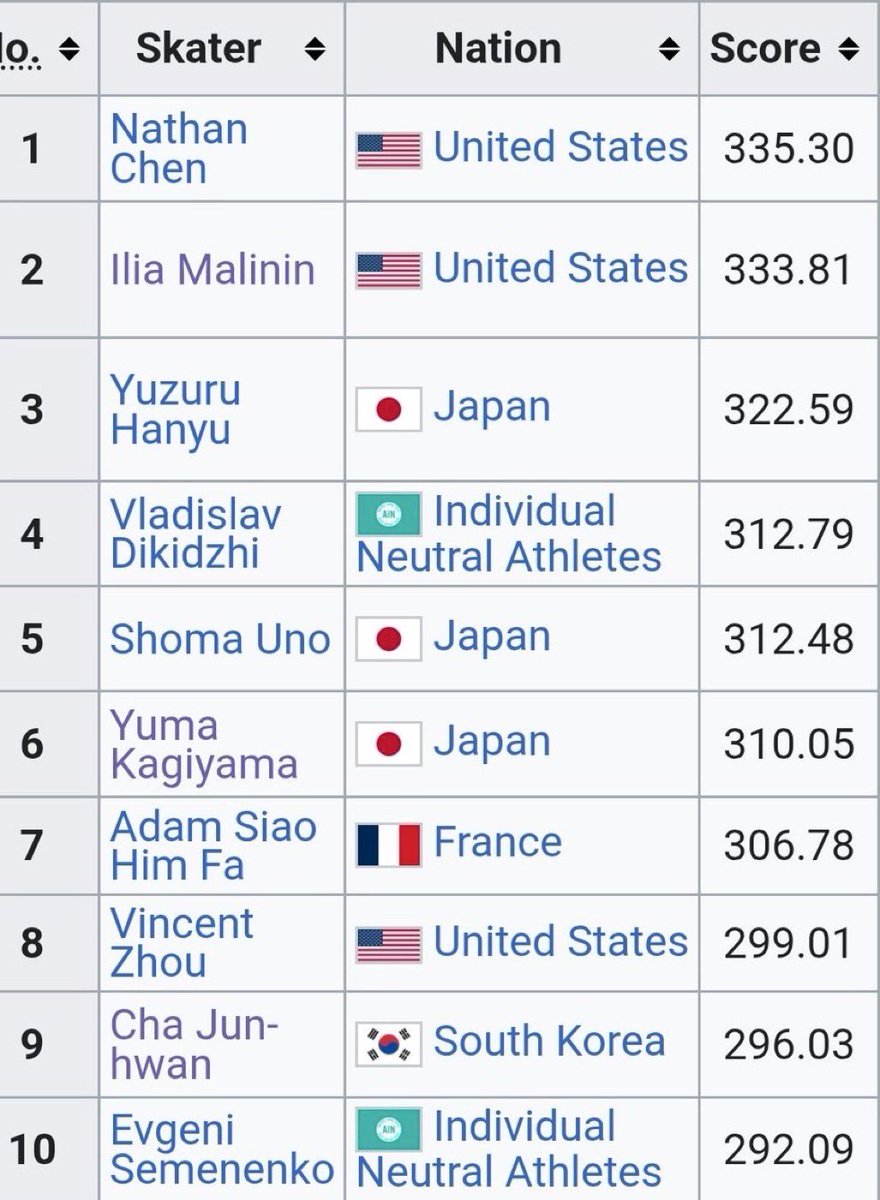Visit Vincent Zhou's page
The image size is (880, 1200).
point(182,943)
